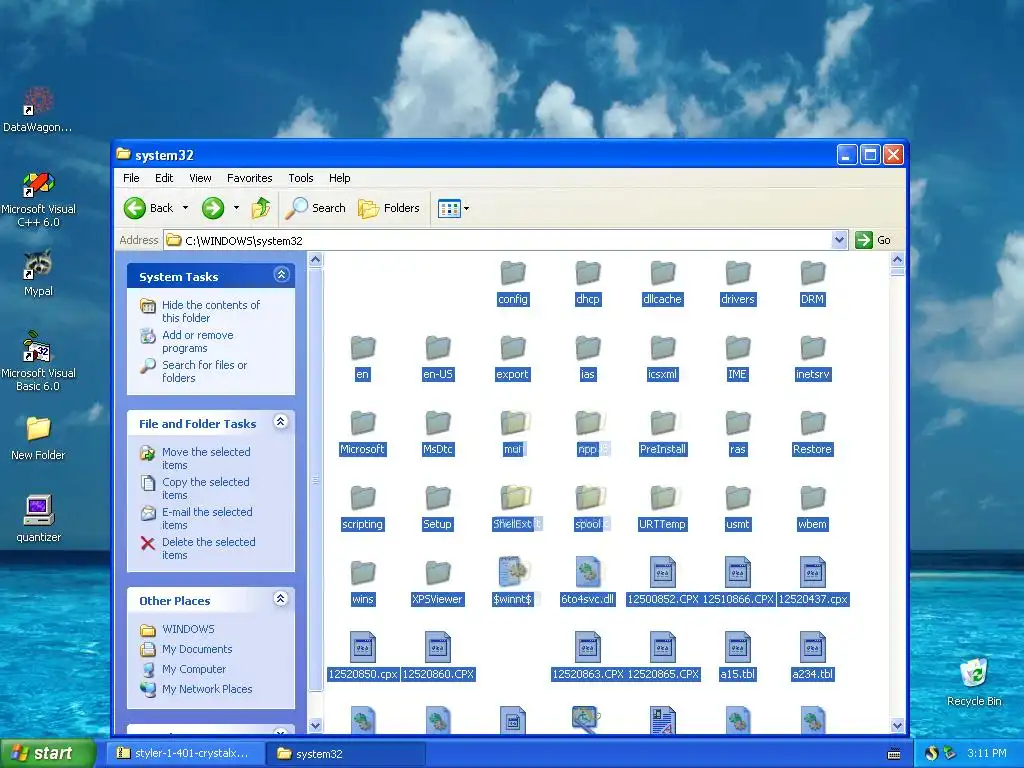Select the export folder icon
1024x768 pixels.
[x=513, y=348]
